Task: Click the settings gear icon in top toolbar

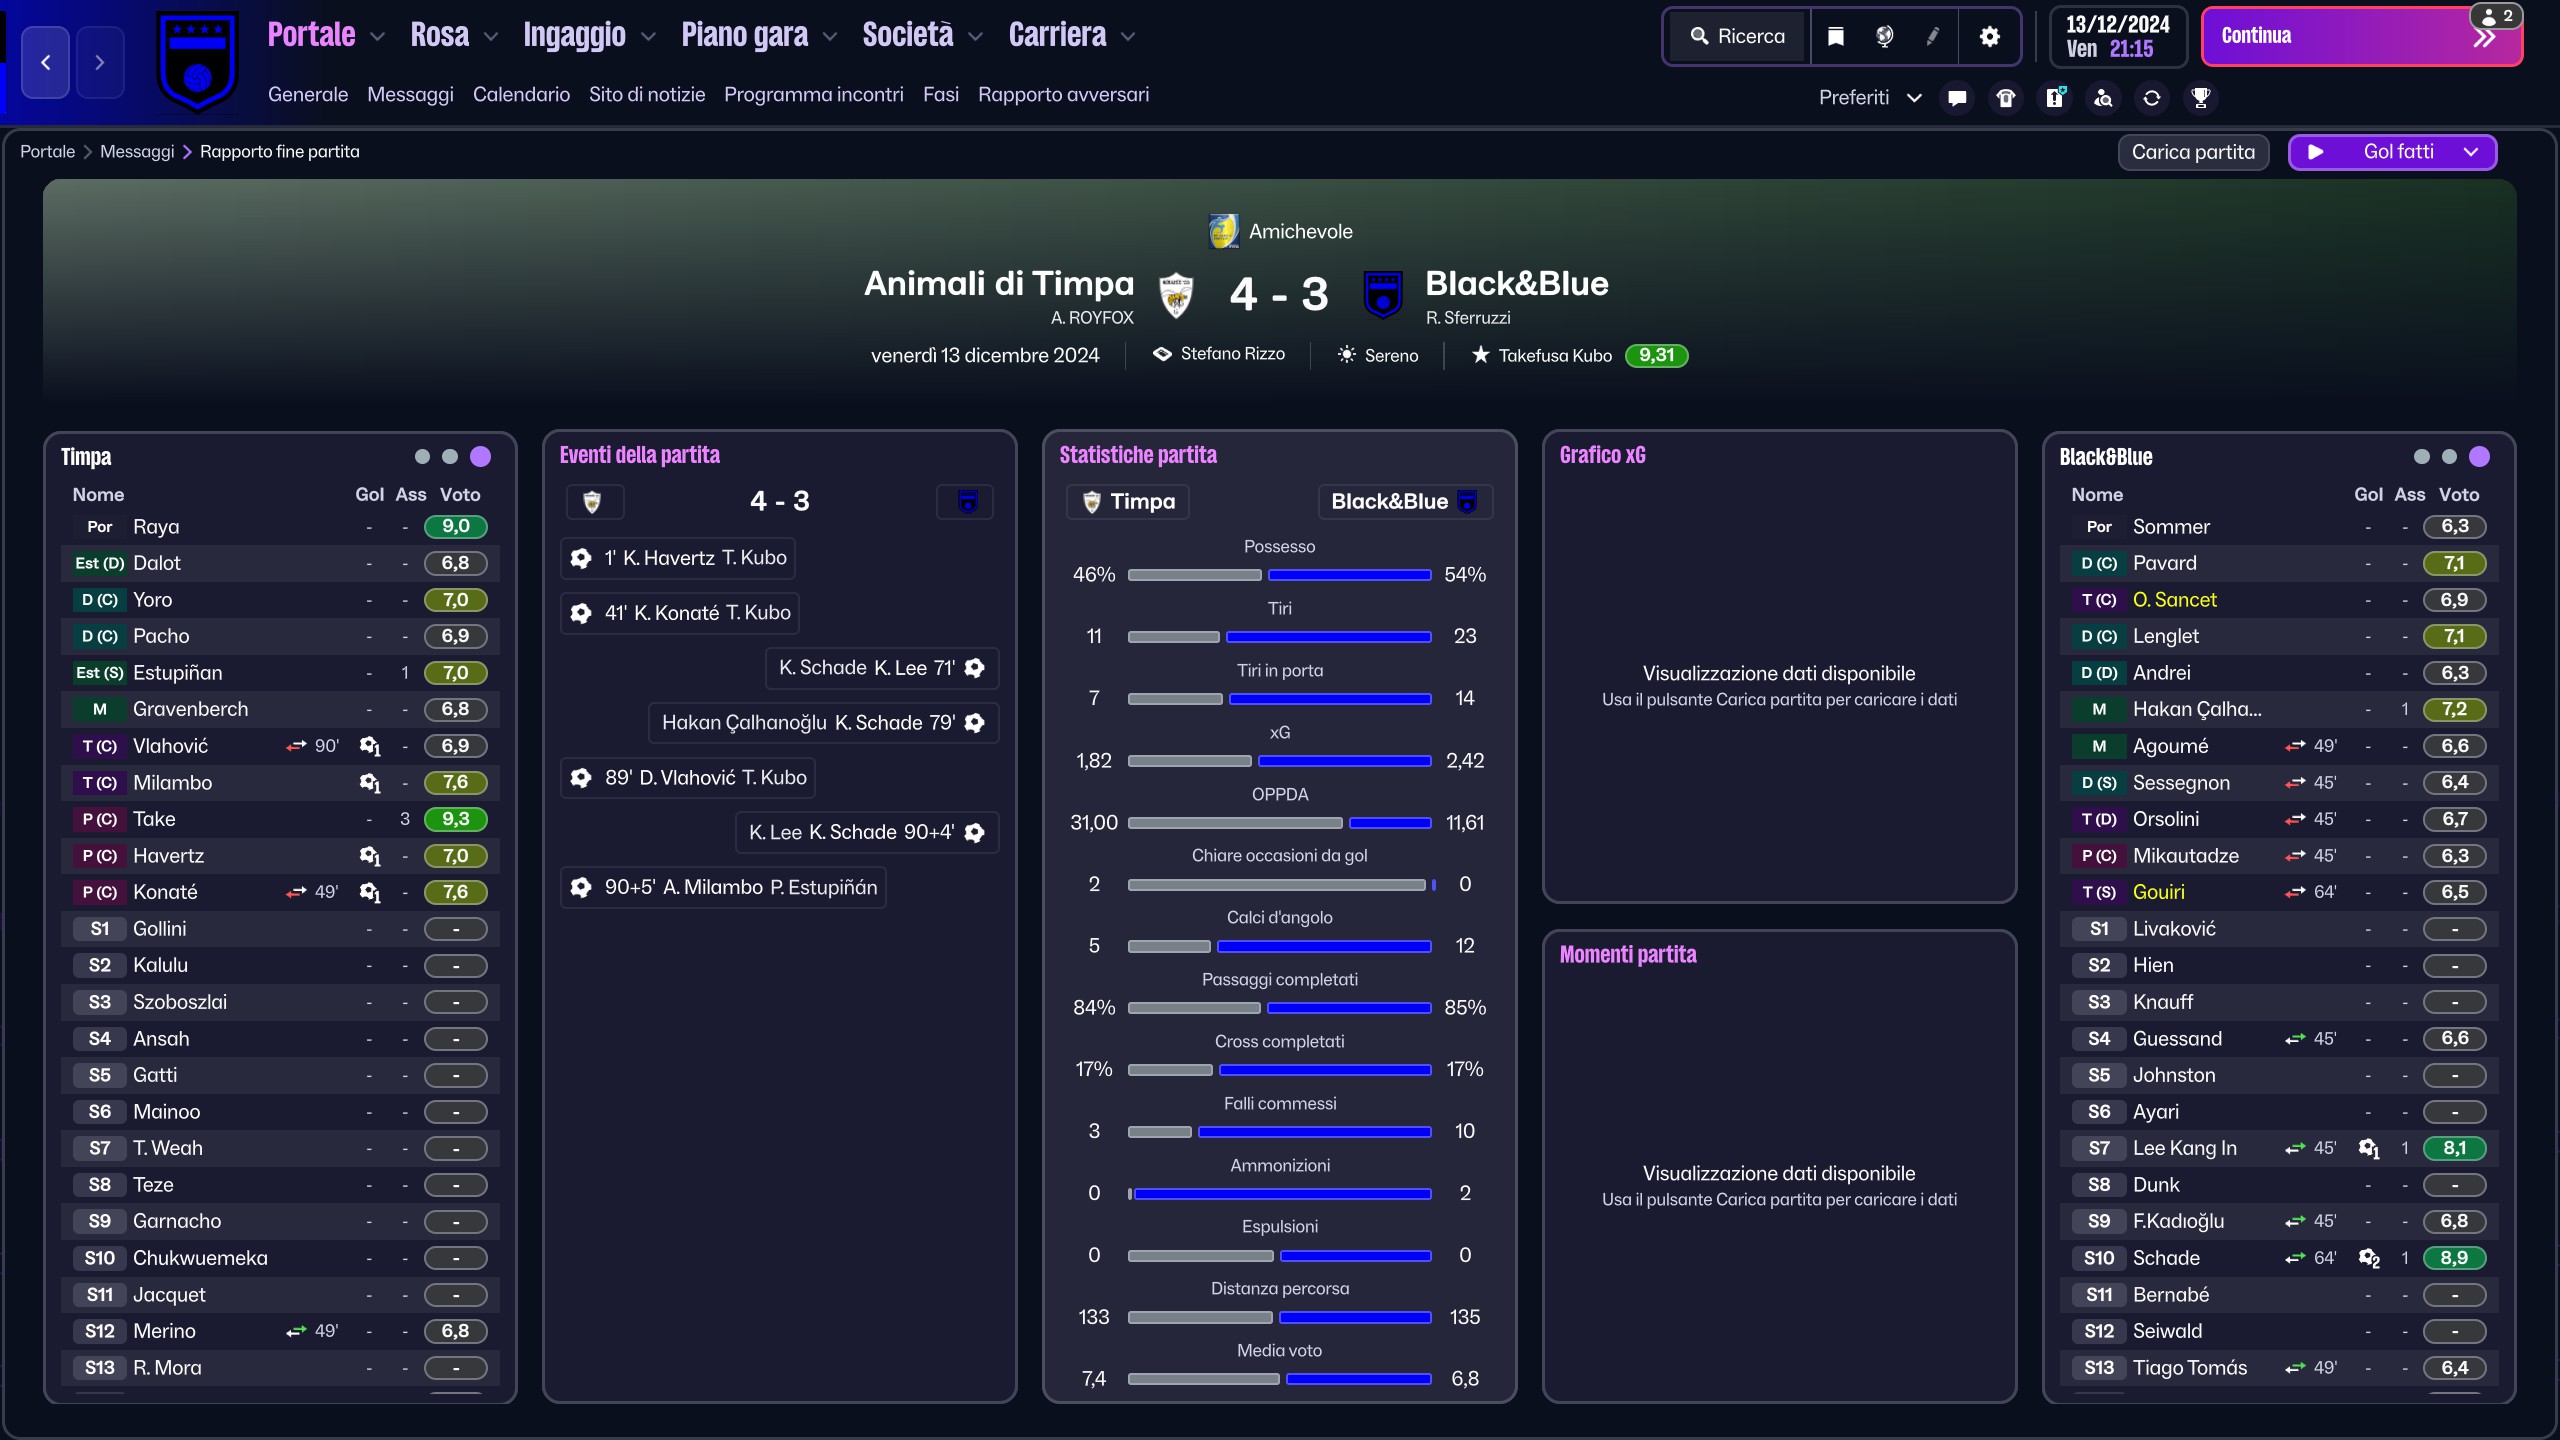Action: pos(1990,37)
